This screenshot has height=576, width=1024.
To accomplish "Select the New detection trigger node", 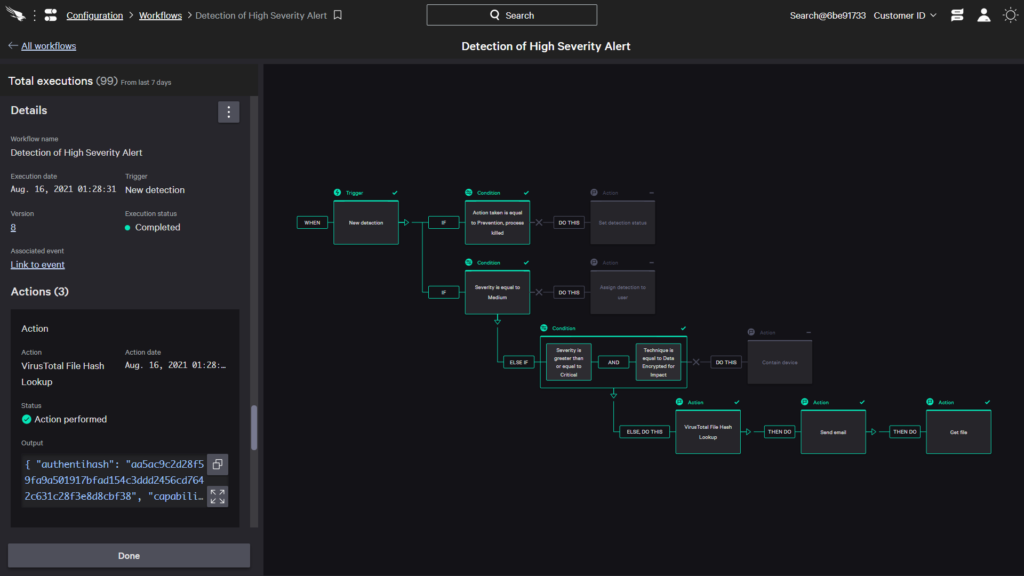I will (x=365, y=222).
